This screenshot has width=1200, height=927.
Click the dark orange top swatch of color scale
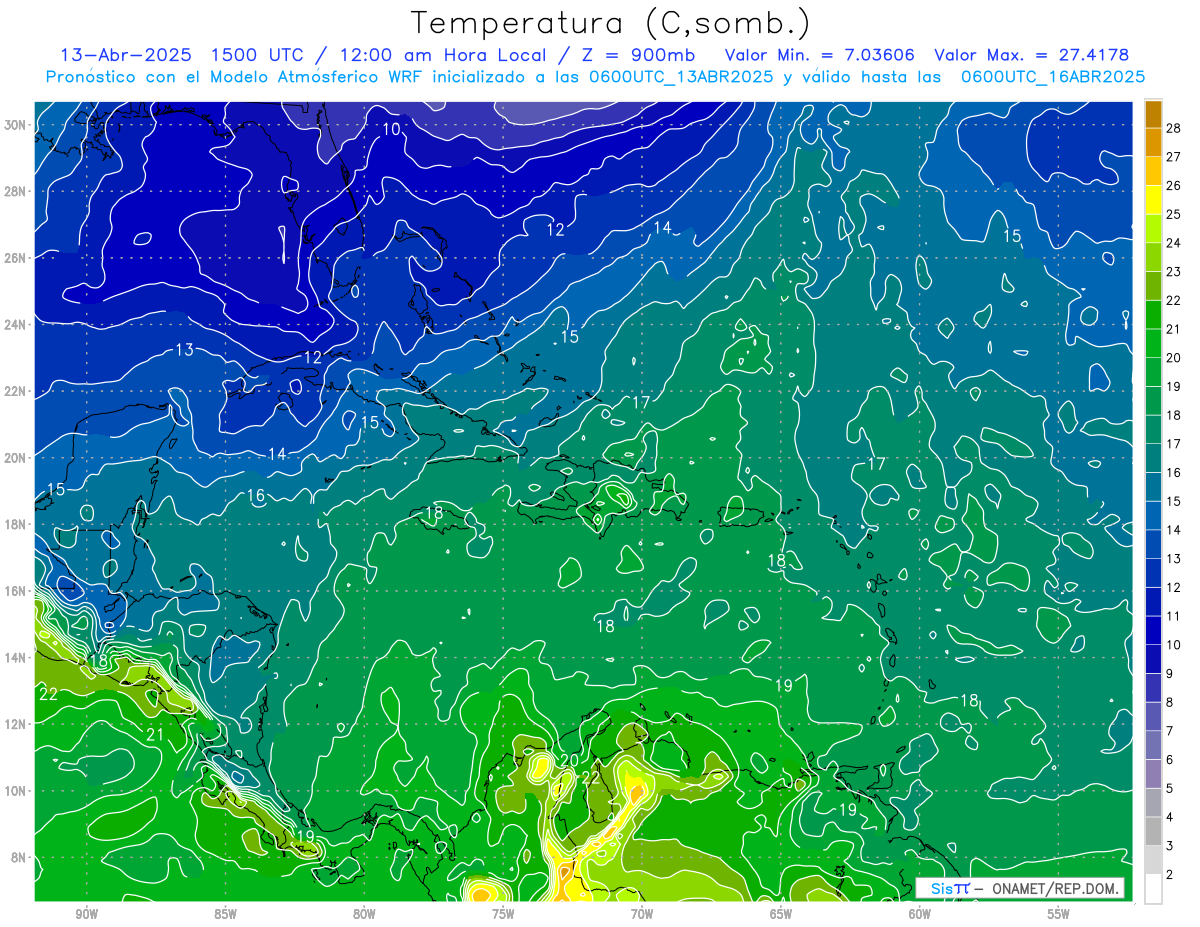[x=1153, y=113]
